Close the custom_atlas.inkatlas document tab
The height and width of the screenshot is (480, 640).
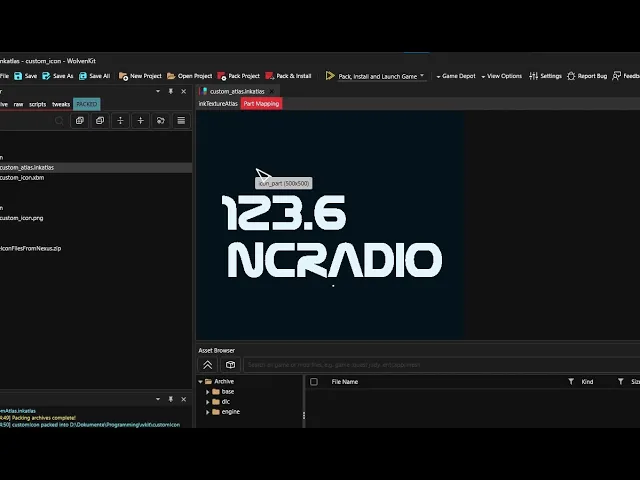pos(272,91)
